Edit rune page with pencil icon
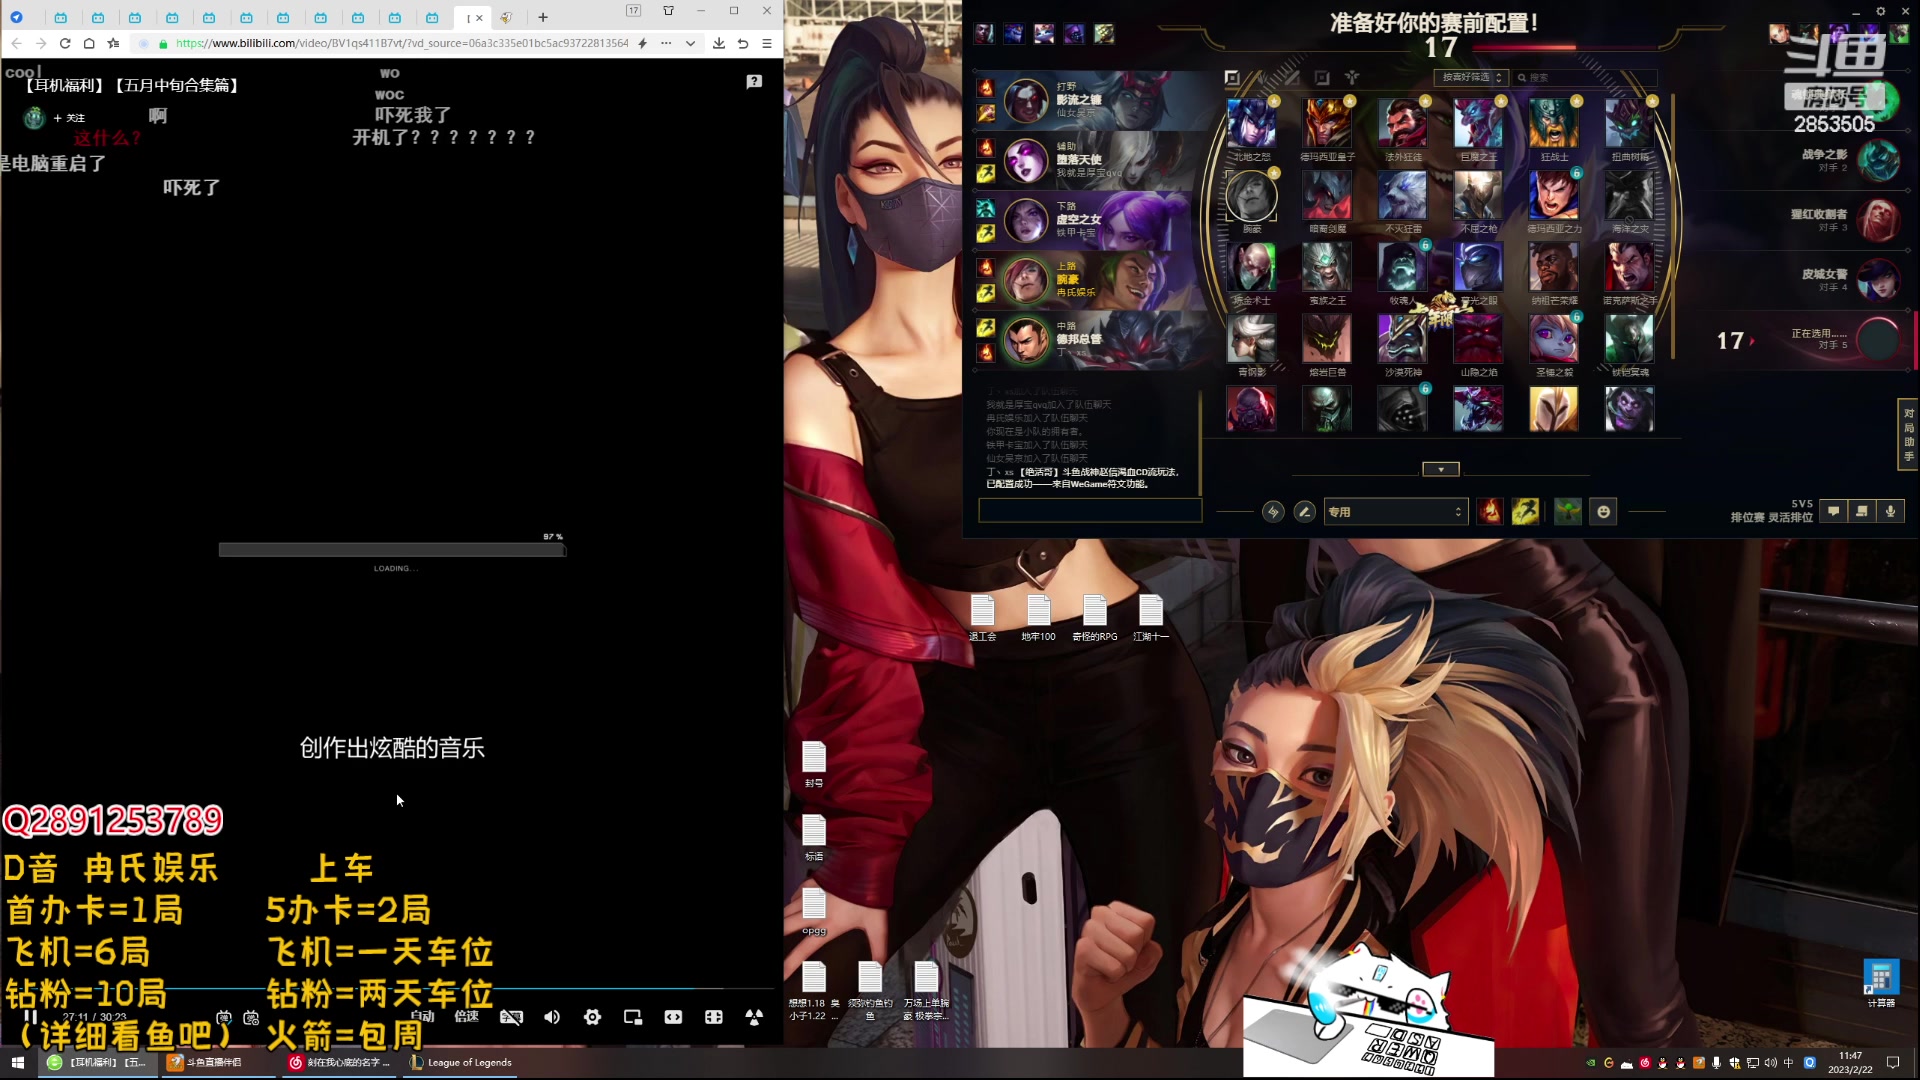1920x1080 pixels. [x=1304, y=512]
